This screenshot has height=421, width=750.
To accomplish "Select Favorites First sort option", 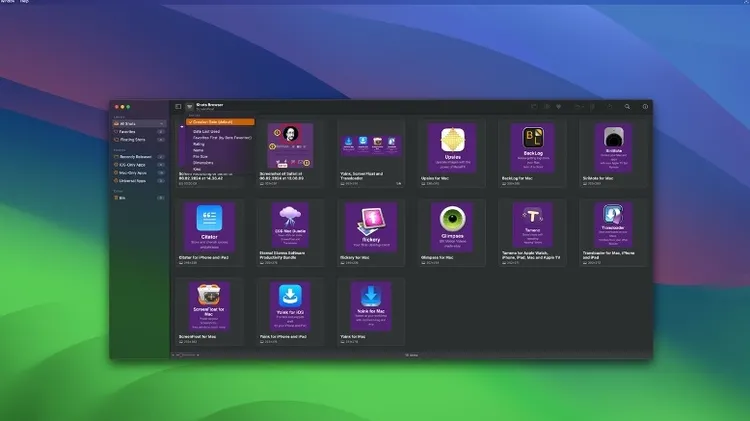I will tap(222, 137).
